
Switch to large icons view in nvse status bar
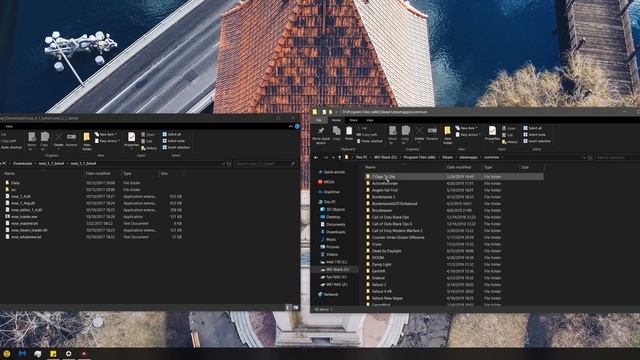point(296,308)
